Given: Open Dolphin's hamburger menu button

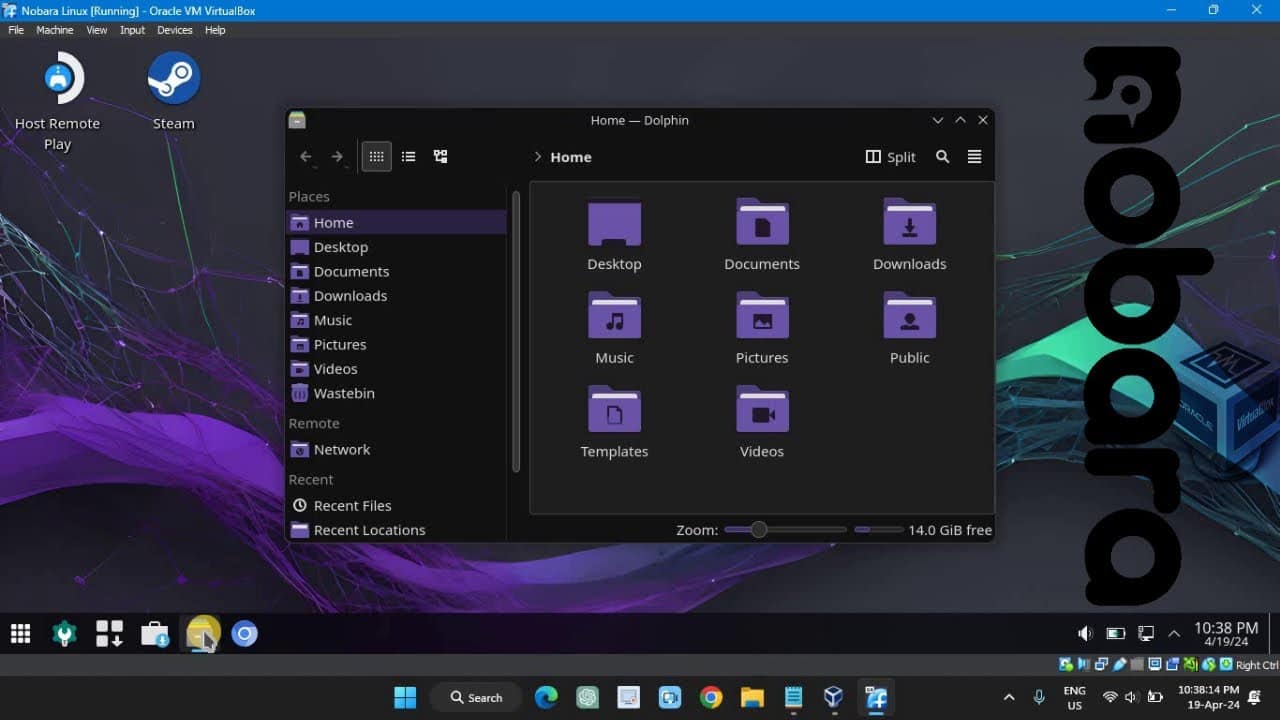Looking at the screenshot, I should [974, 156].
